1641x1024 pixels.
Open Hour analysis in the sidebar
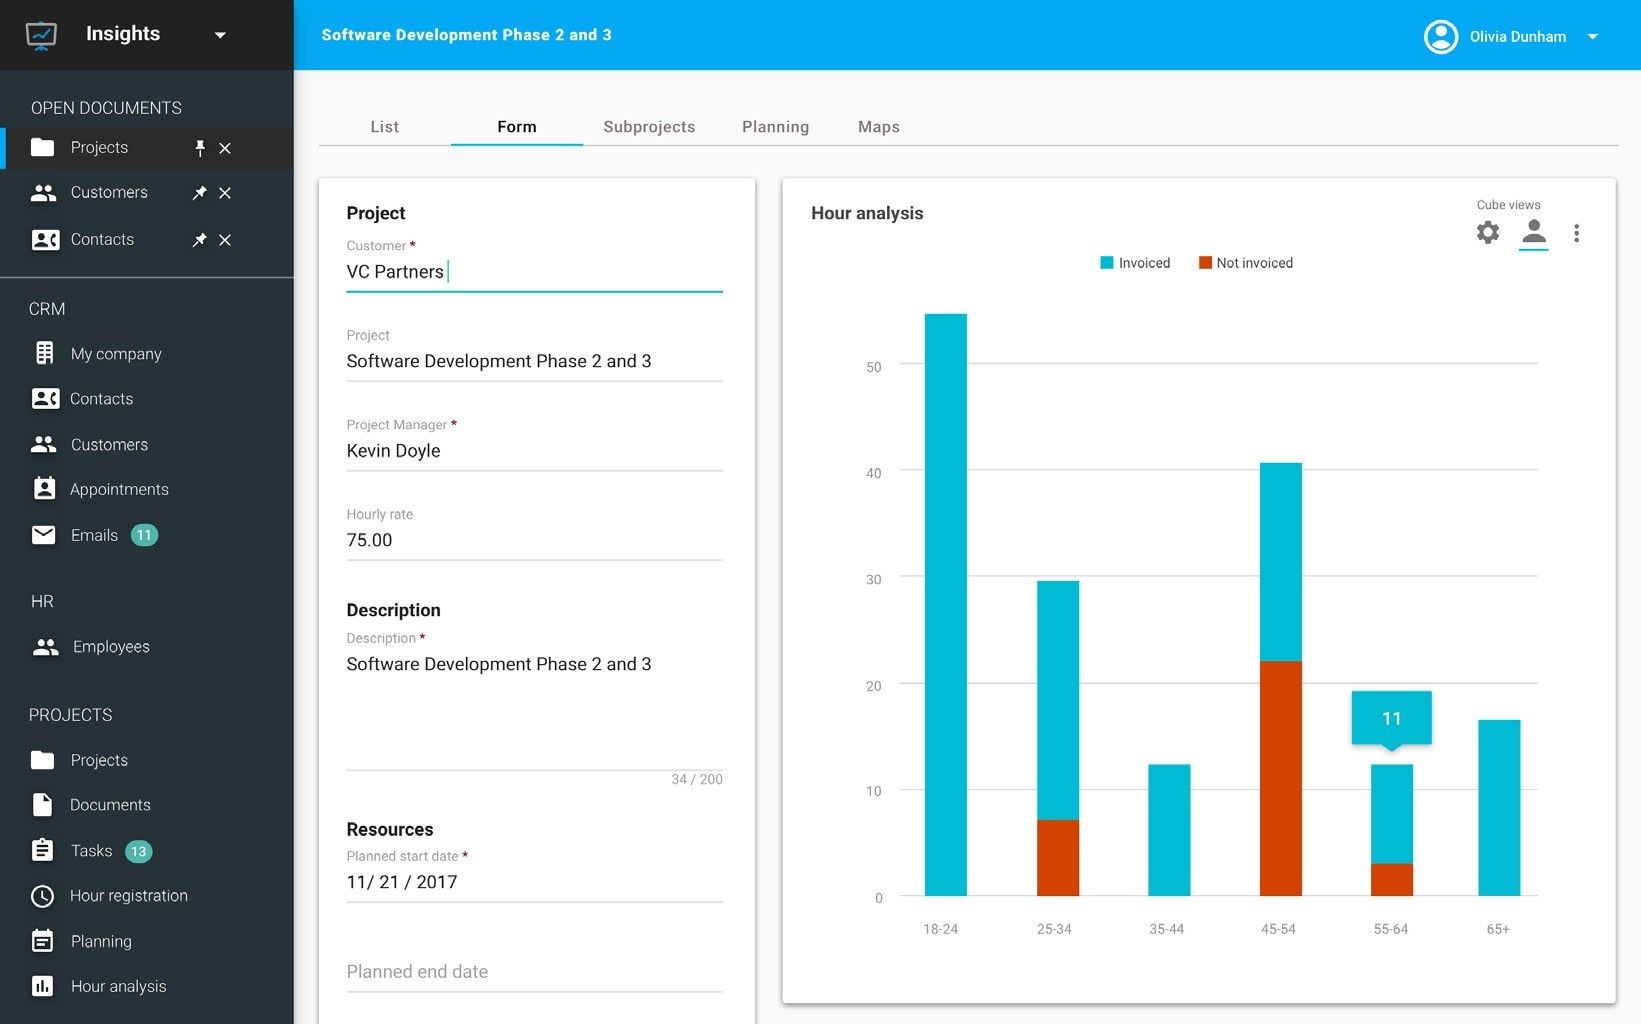point(118,986)
